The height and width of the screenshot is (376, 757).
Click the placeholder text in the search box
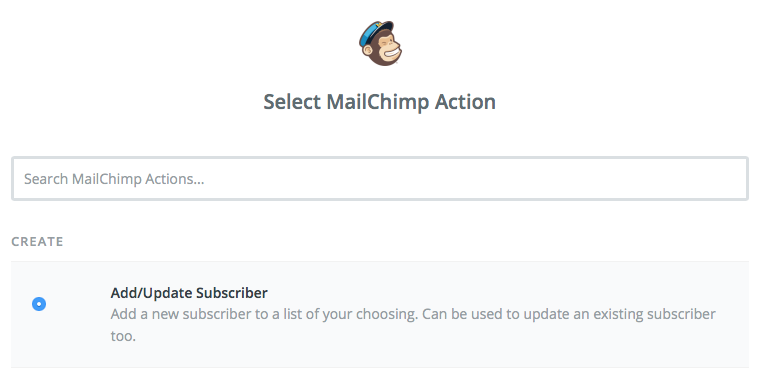tap(114, 179)
